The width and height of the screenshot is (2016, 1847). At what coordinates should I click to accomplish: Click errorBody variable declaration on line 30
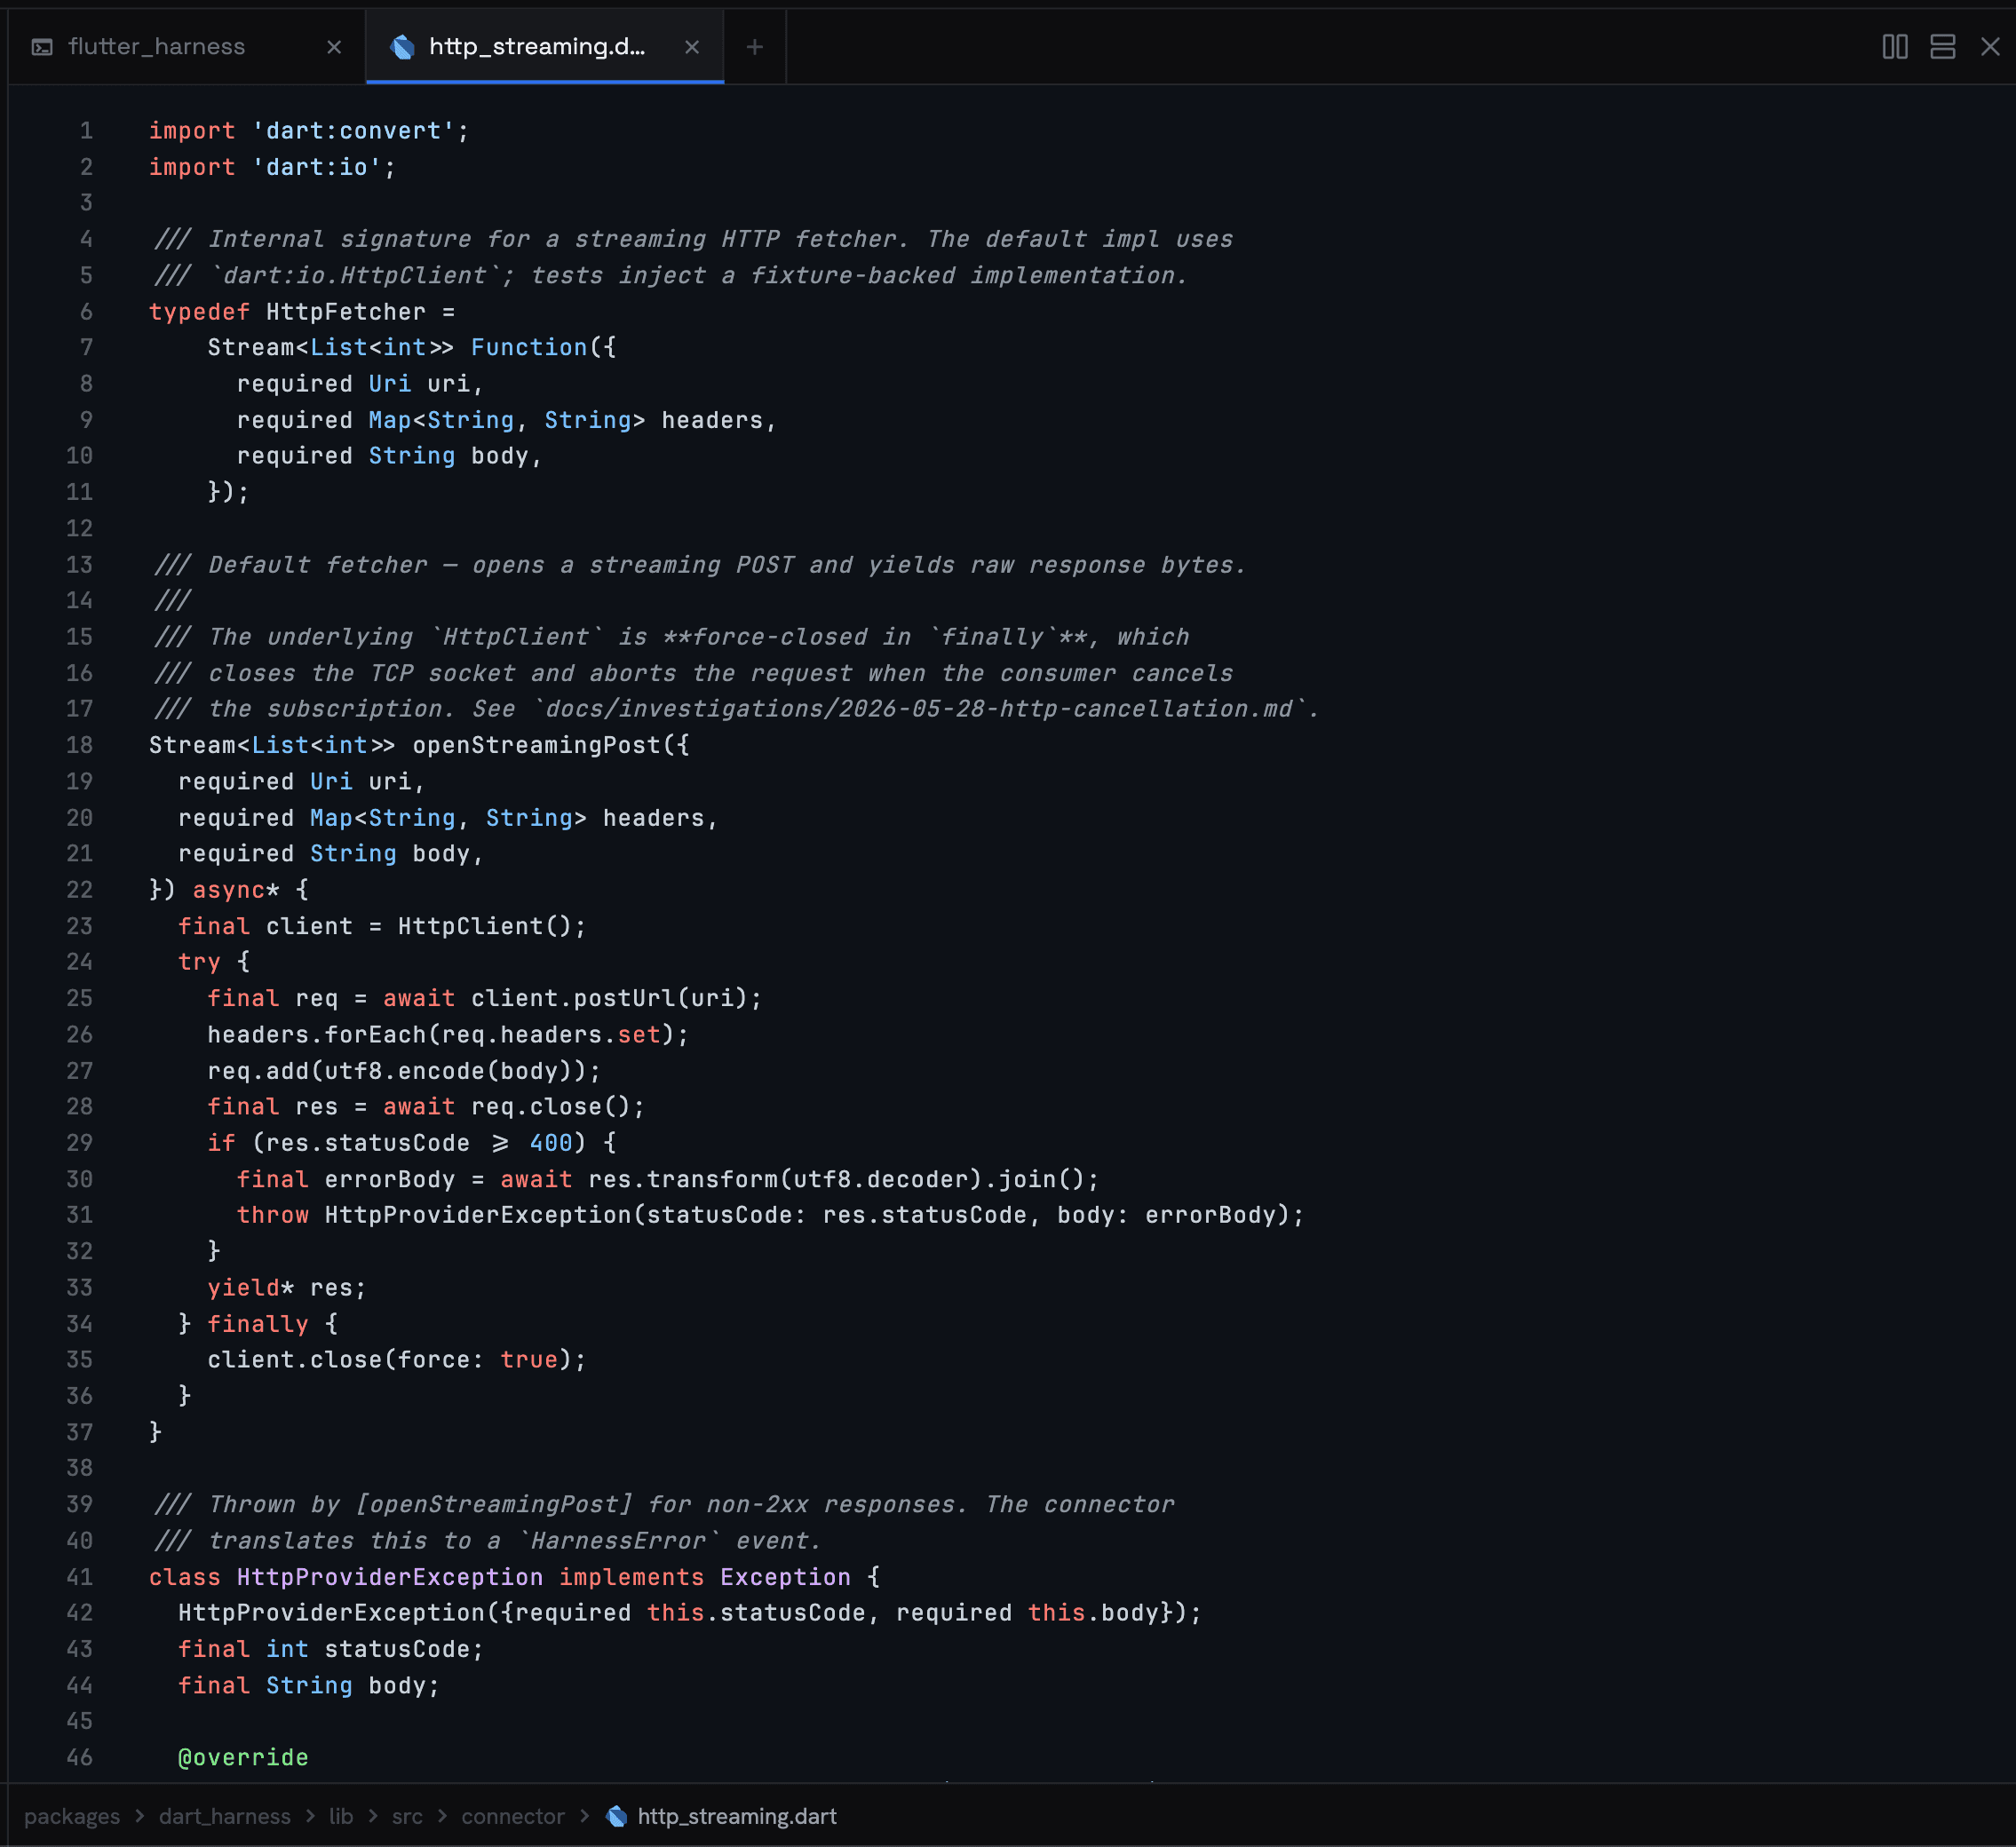click(x=390, y=1179)
